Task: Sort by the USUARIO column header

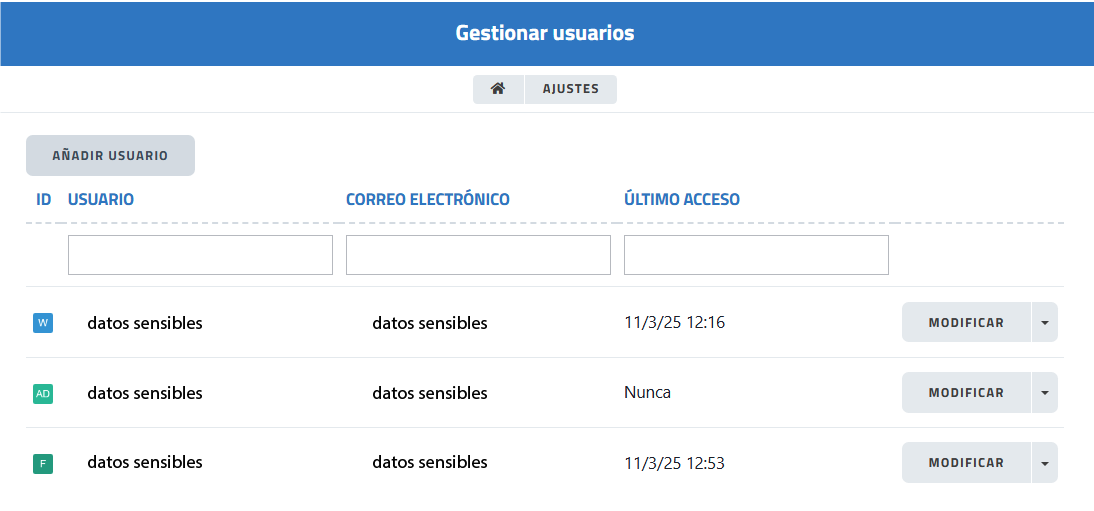Action: tap(101, 200)
